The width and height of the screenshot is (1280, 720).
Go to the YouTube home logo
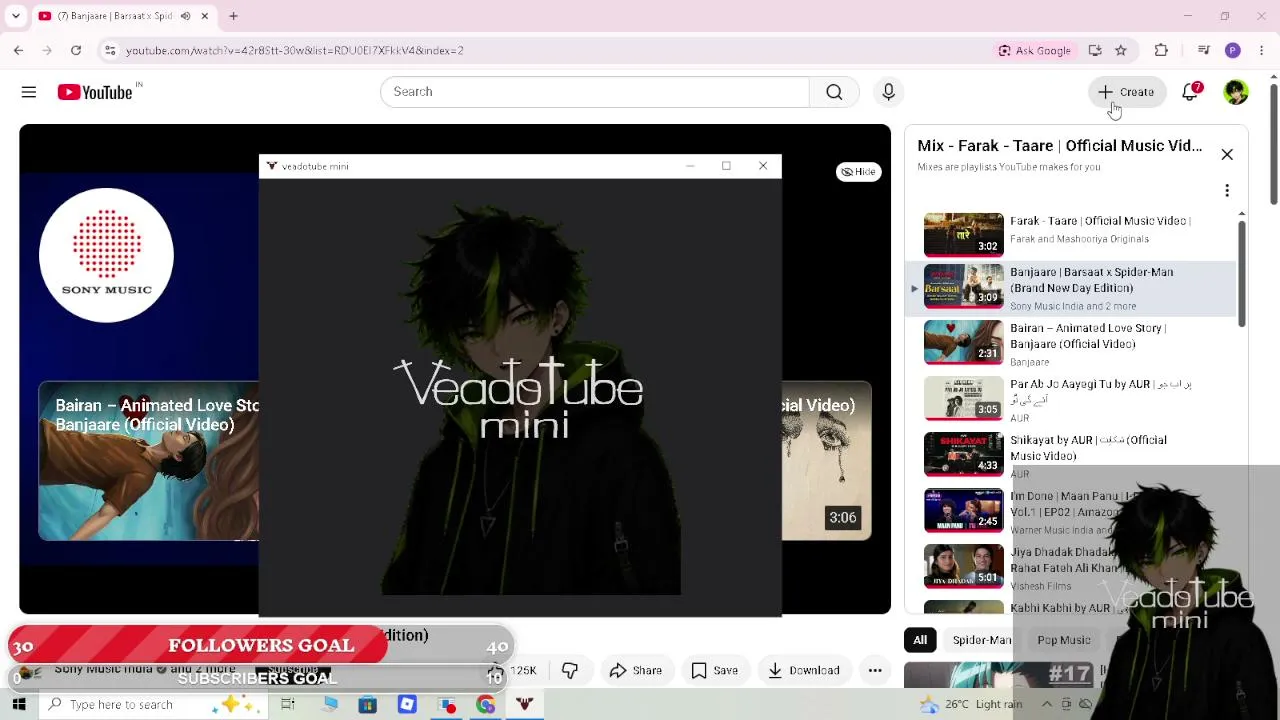(x=95, y=92)
